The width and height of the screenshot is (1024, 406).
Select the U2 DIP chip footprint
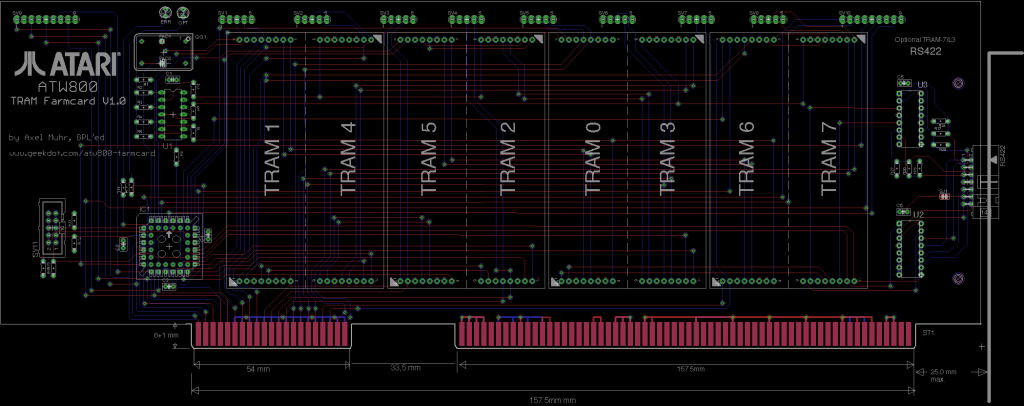(x=909, y=246)
